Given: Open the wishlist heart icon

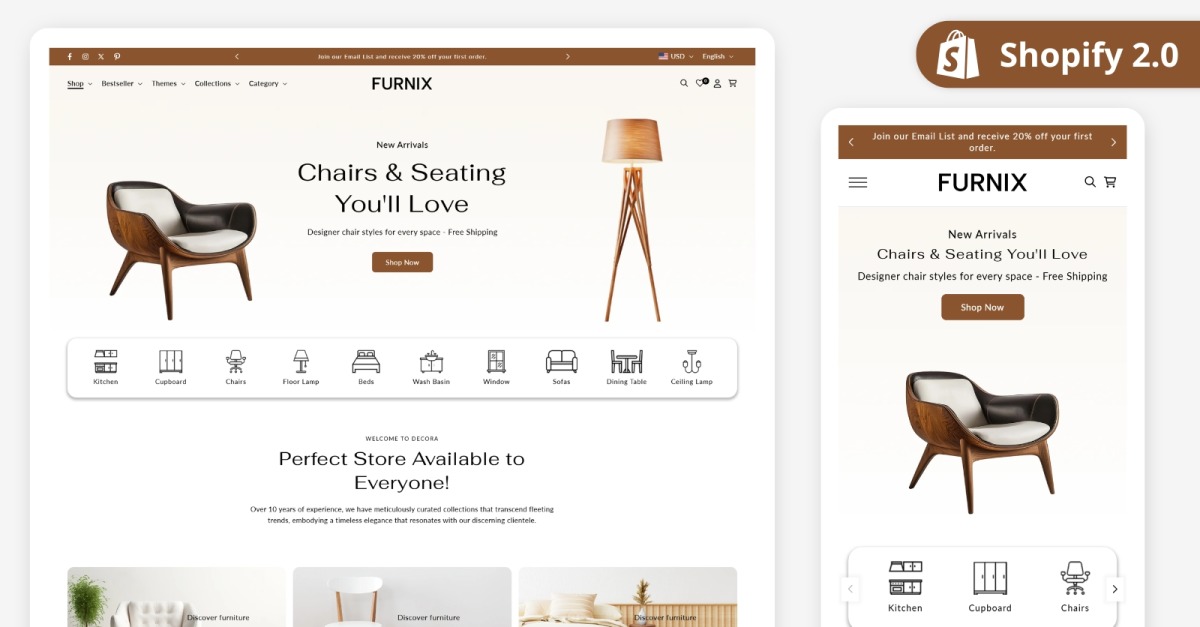Looking at the screenshot, I should [x=701, y=84].
